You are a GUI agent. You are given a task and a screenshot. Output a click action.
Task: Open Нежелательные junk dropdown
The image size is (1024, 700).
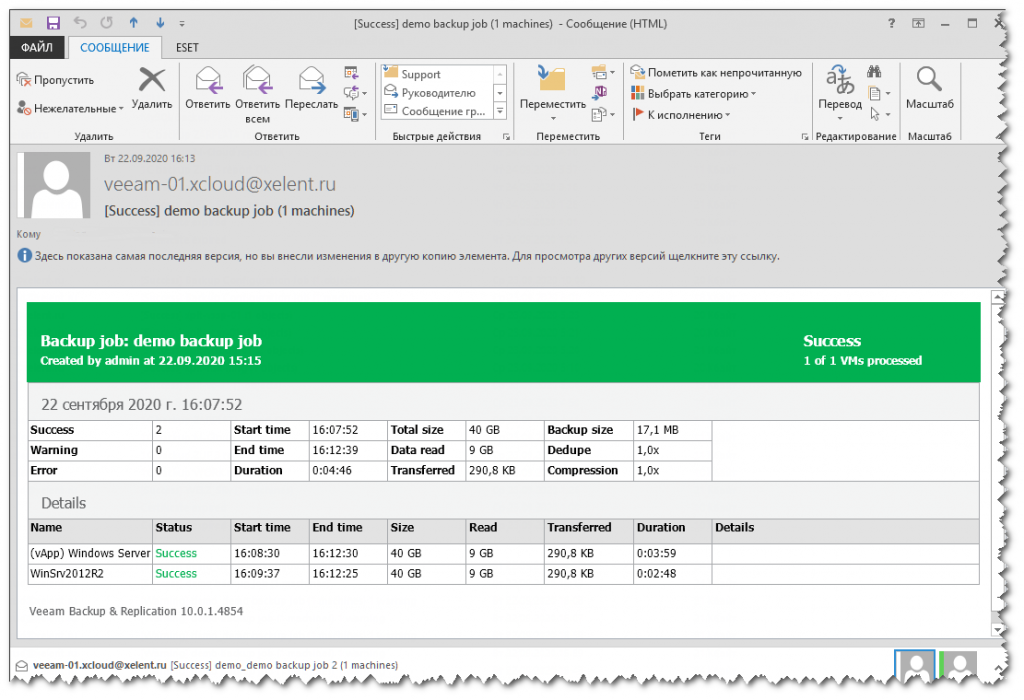click(x=70, y=108)
